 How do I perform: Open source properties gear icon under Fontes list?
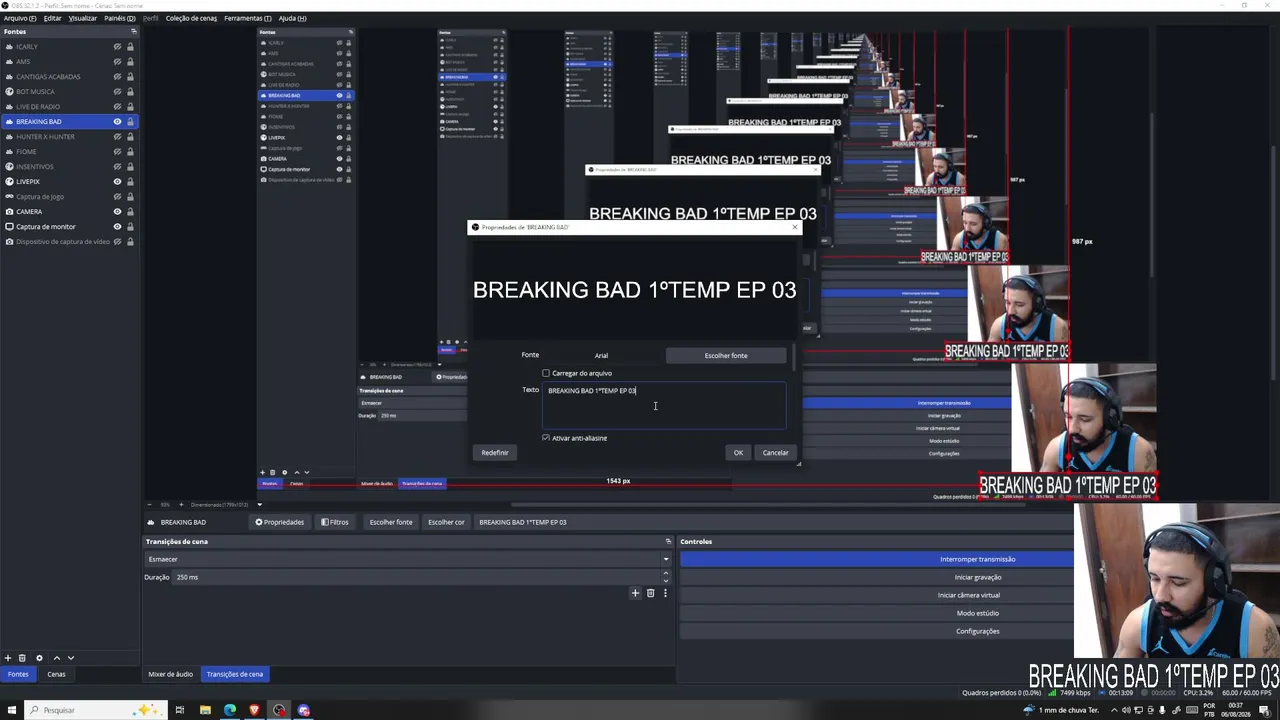coord(39,658)
